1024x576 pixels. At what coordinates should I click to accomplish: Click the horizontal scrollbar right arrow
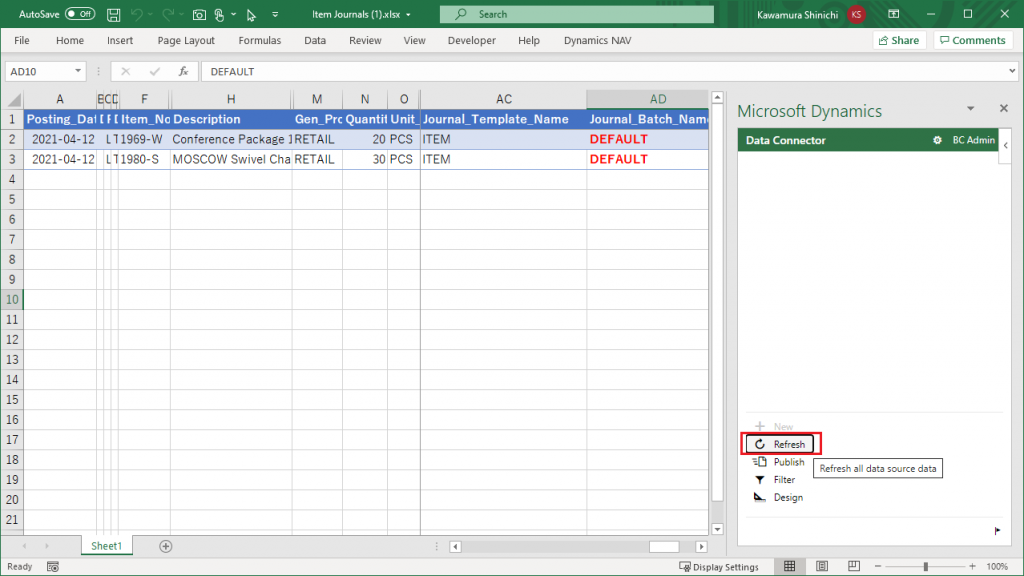(701, 547)
